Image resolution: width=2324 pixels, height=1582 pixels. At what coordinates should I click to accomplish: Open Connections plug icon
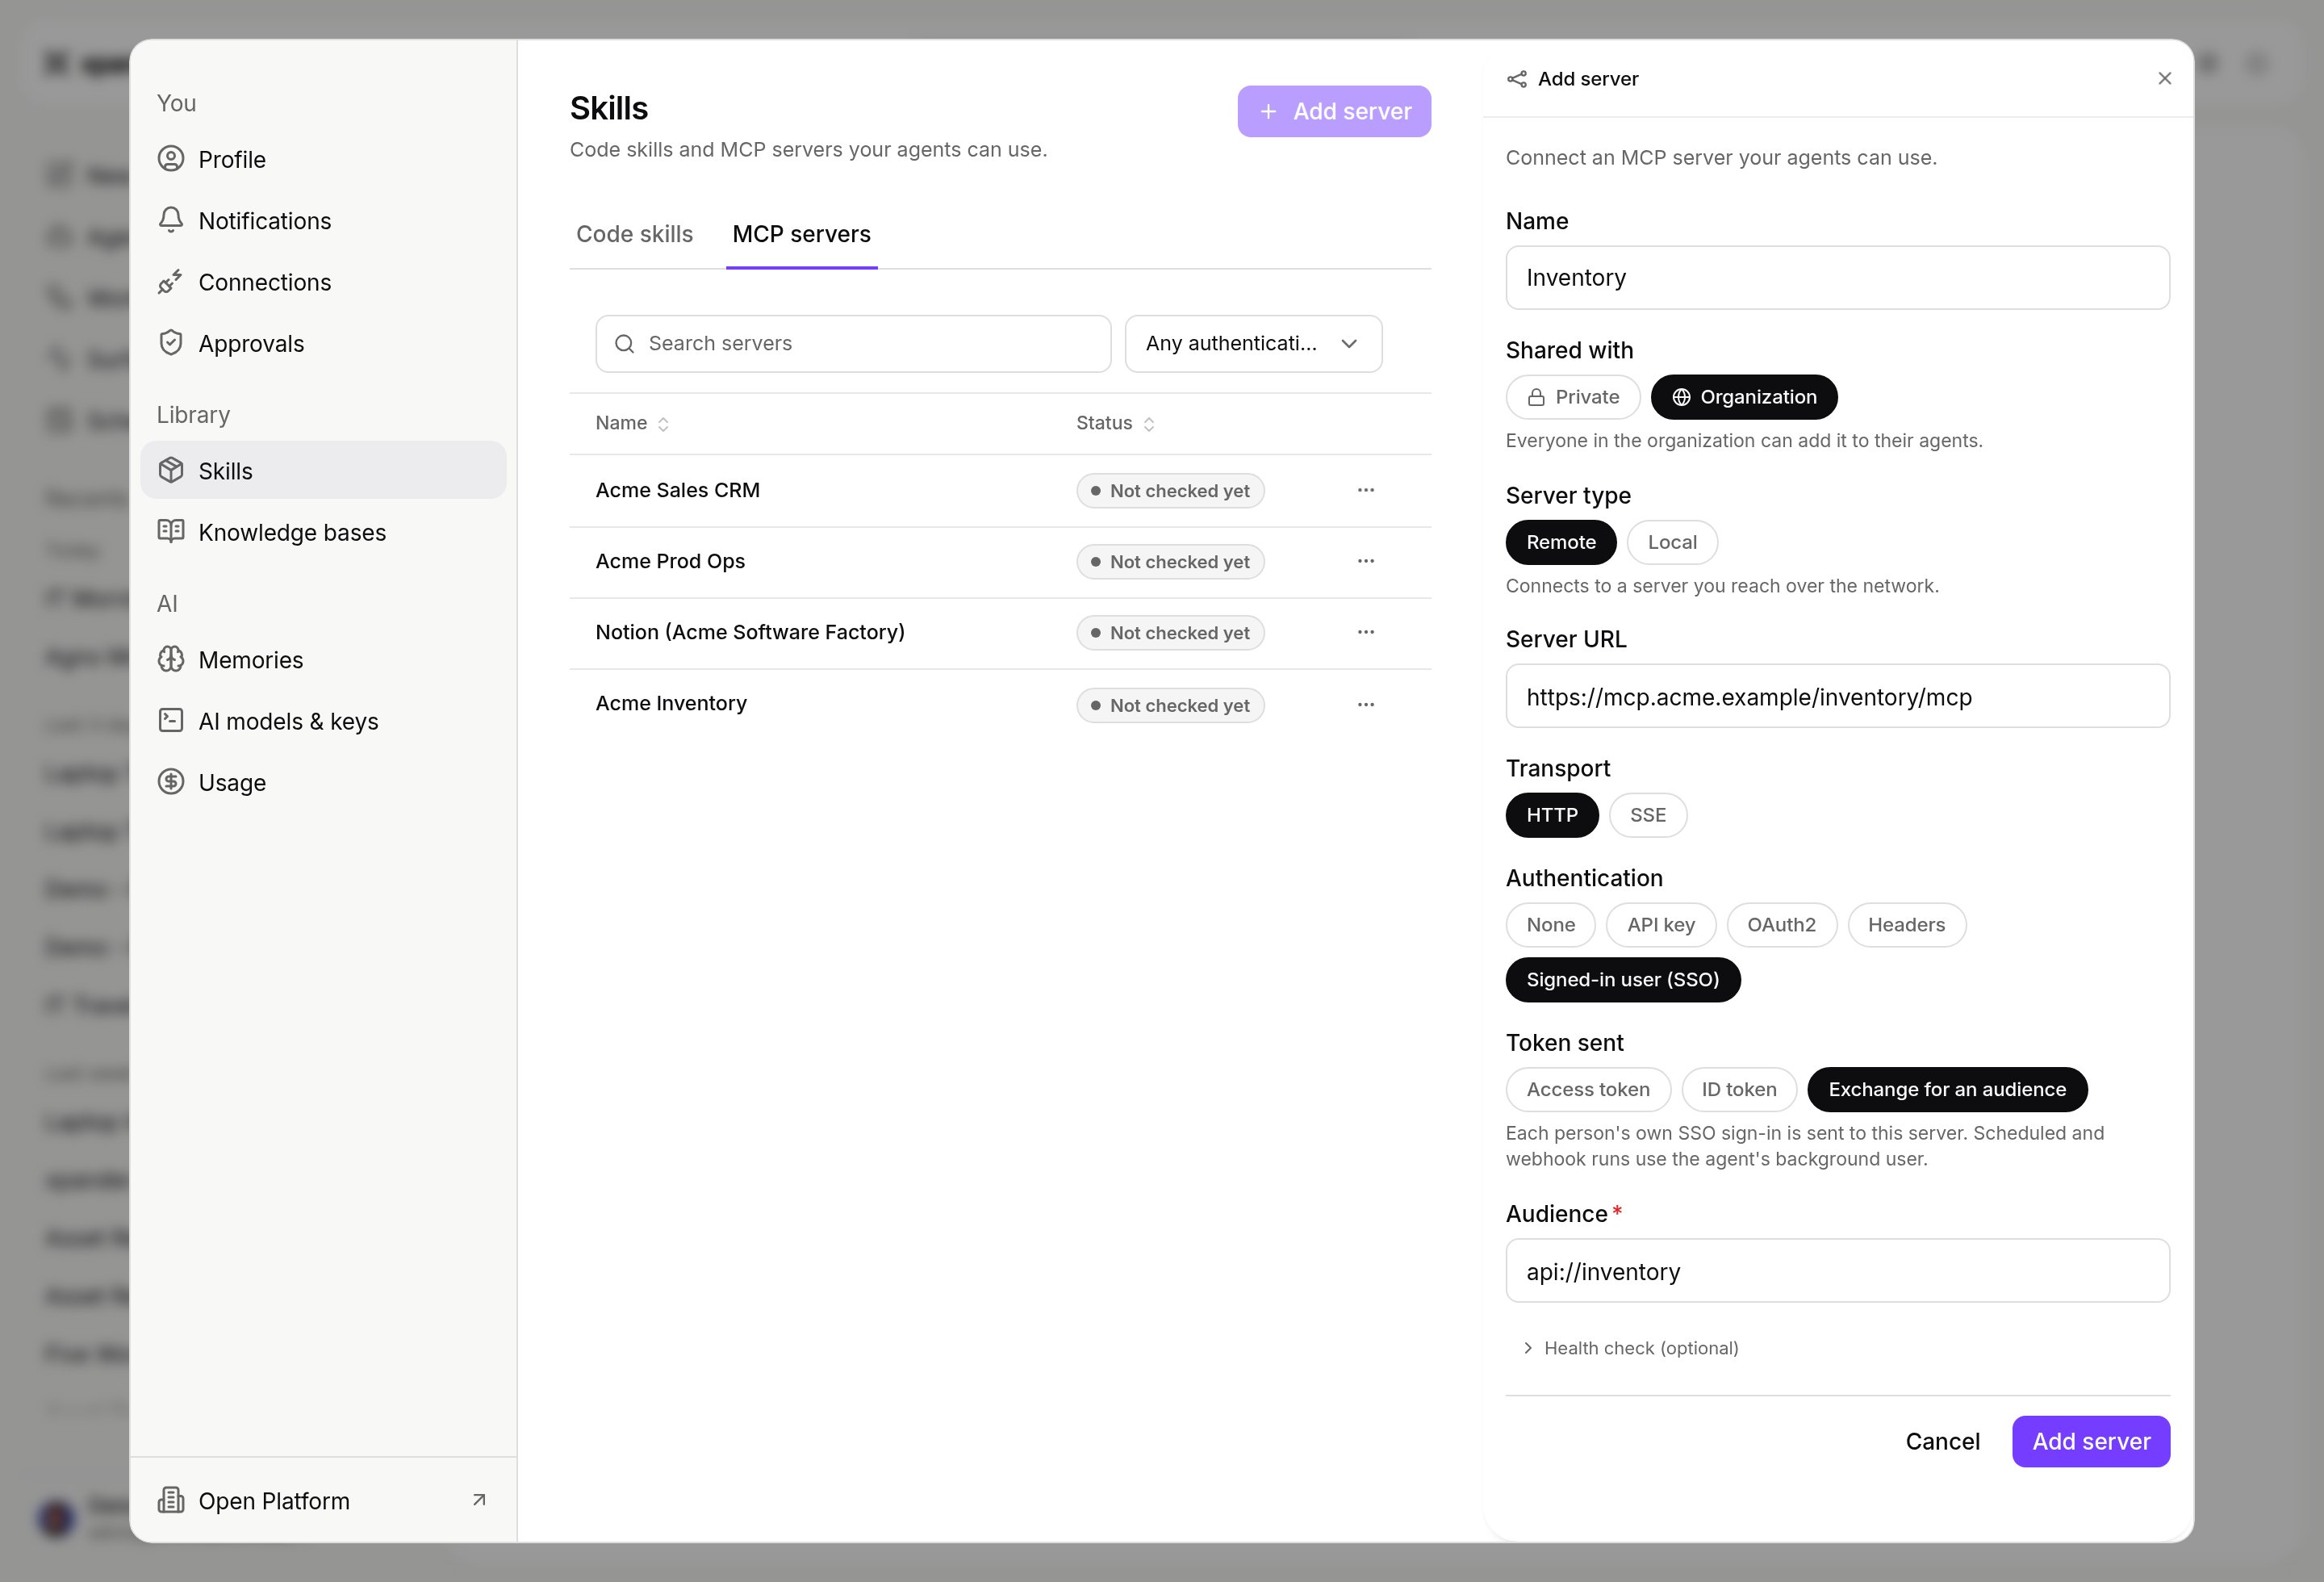point(171,282)
